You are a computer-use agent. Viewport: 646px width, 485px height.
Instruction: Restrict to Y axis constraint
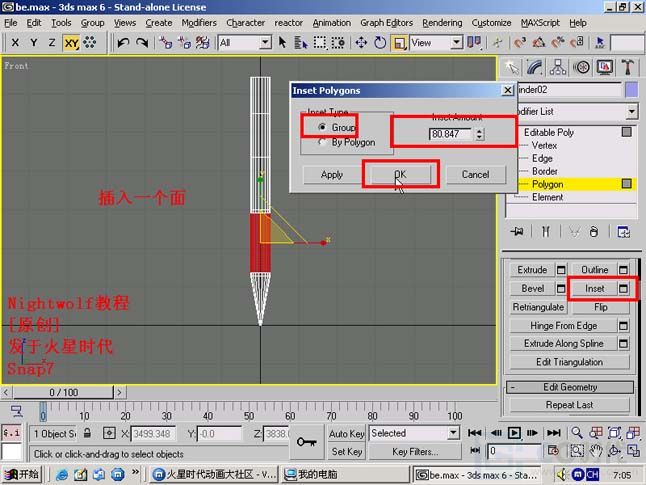click(x=34, y=42)
